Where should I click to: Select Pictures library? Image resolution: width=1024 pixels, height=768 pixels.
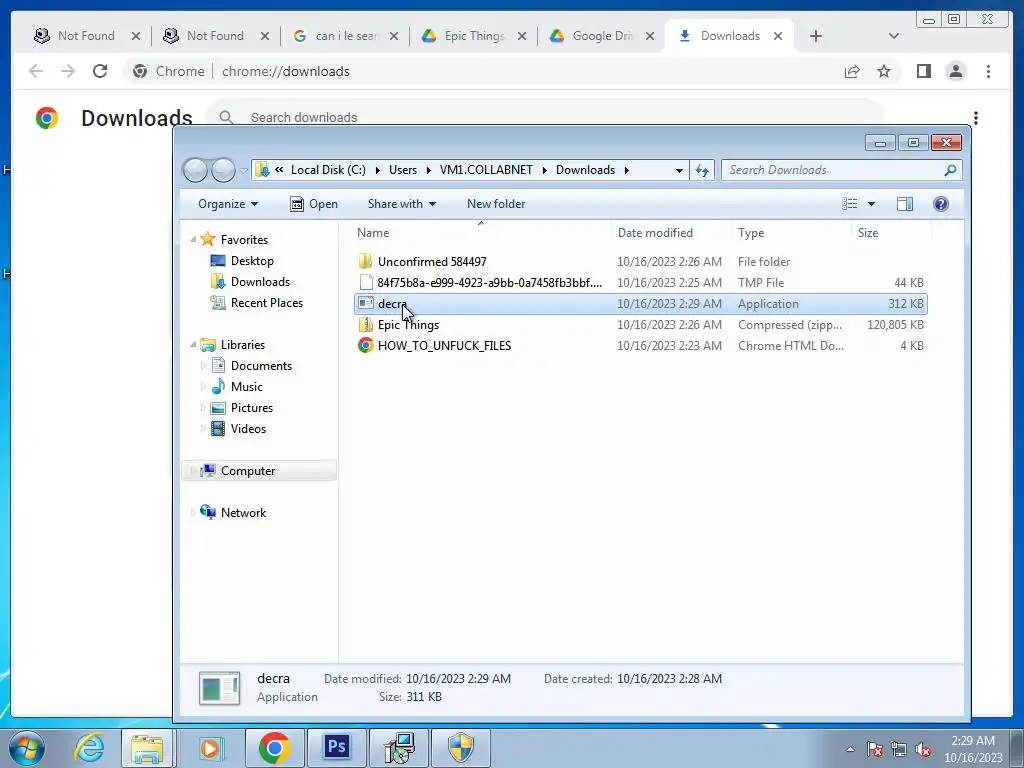point(242,408)
